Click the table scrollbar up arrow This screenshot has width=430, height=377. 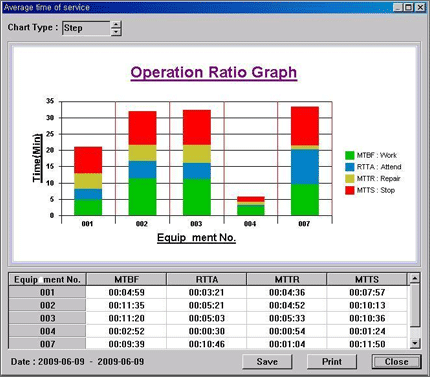pos(415,278)
